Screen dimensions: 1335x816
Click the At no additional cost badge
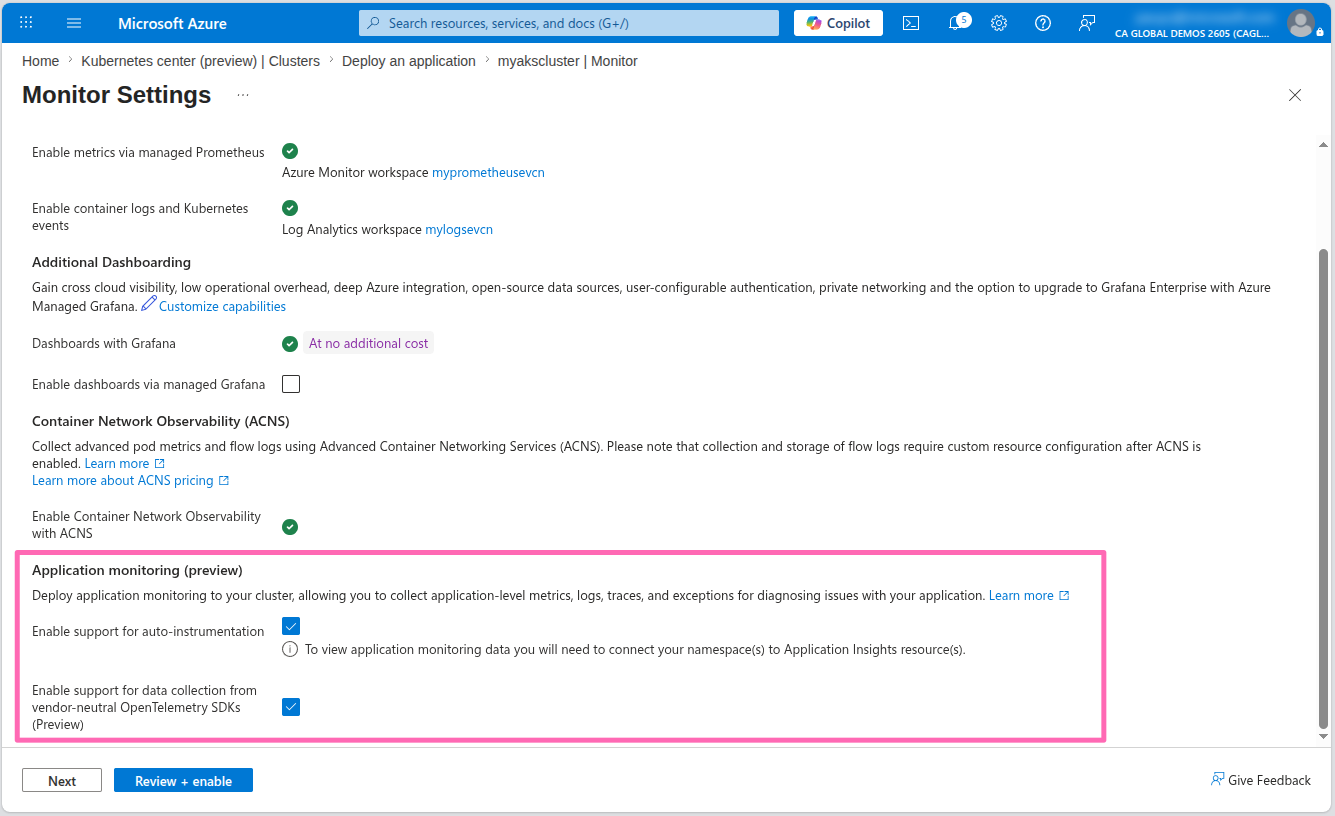[368, 343]
